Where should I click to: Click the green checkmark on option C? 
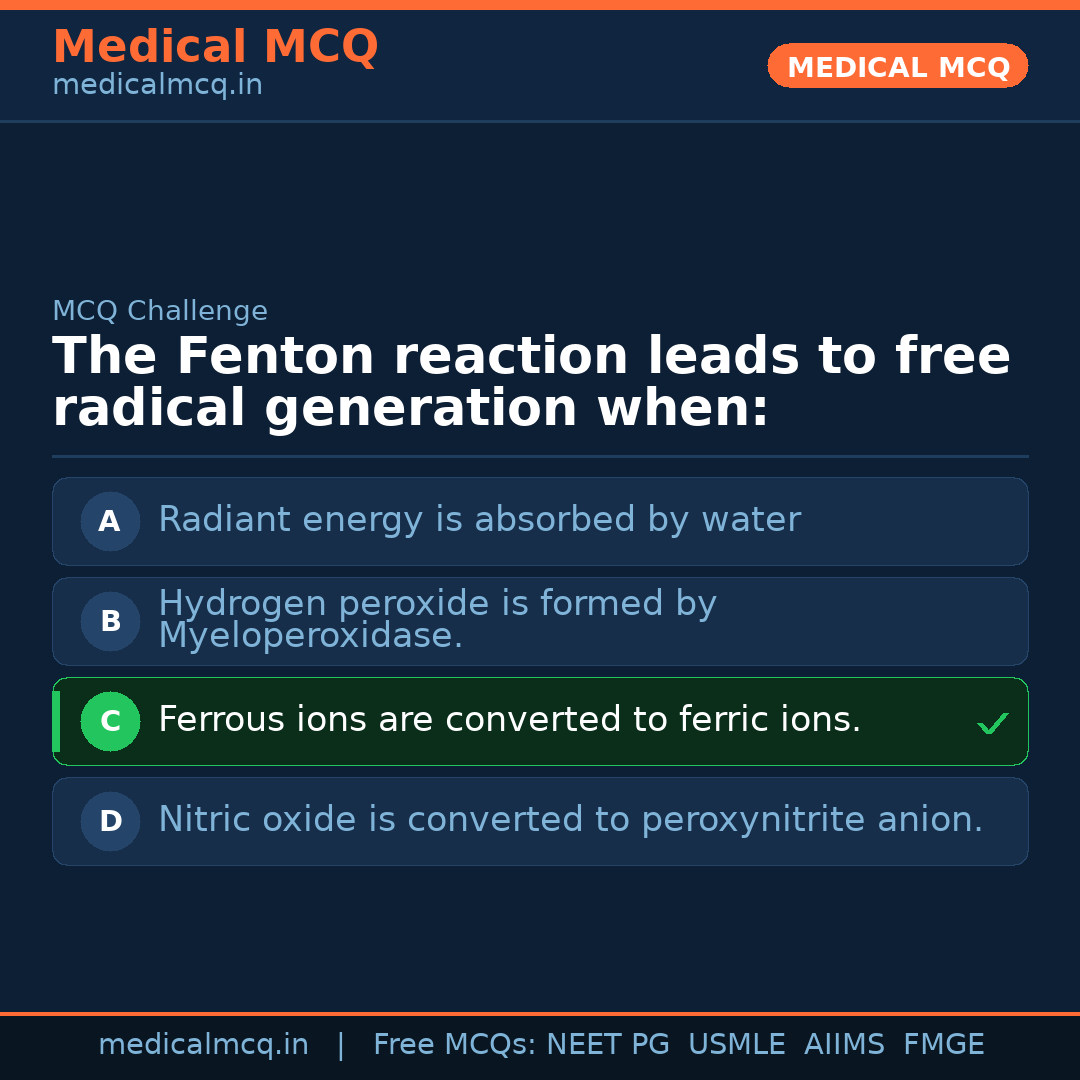click(992, 723)
